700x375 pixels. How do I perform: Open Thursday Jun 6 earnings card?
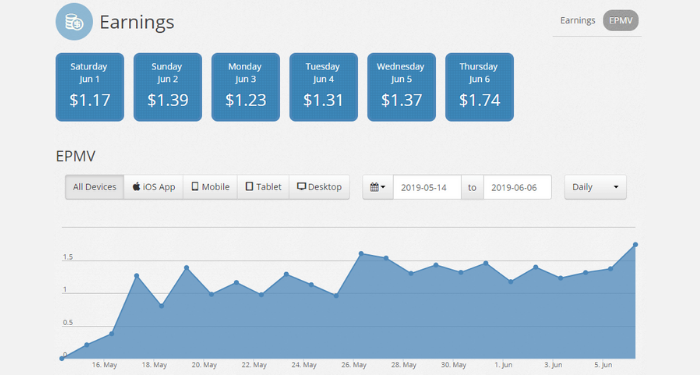(479, 87)
